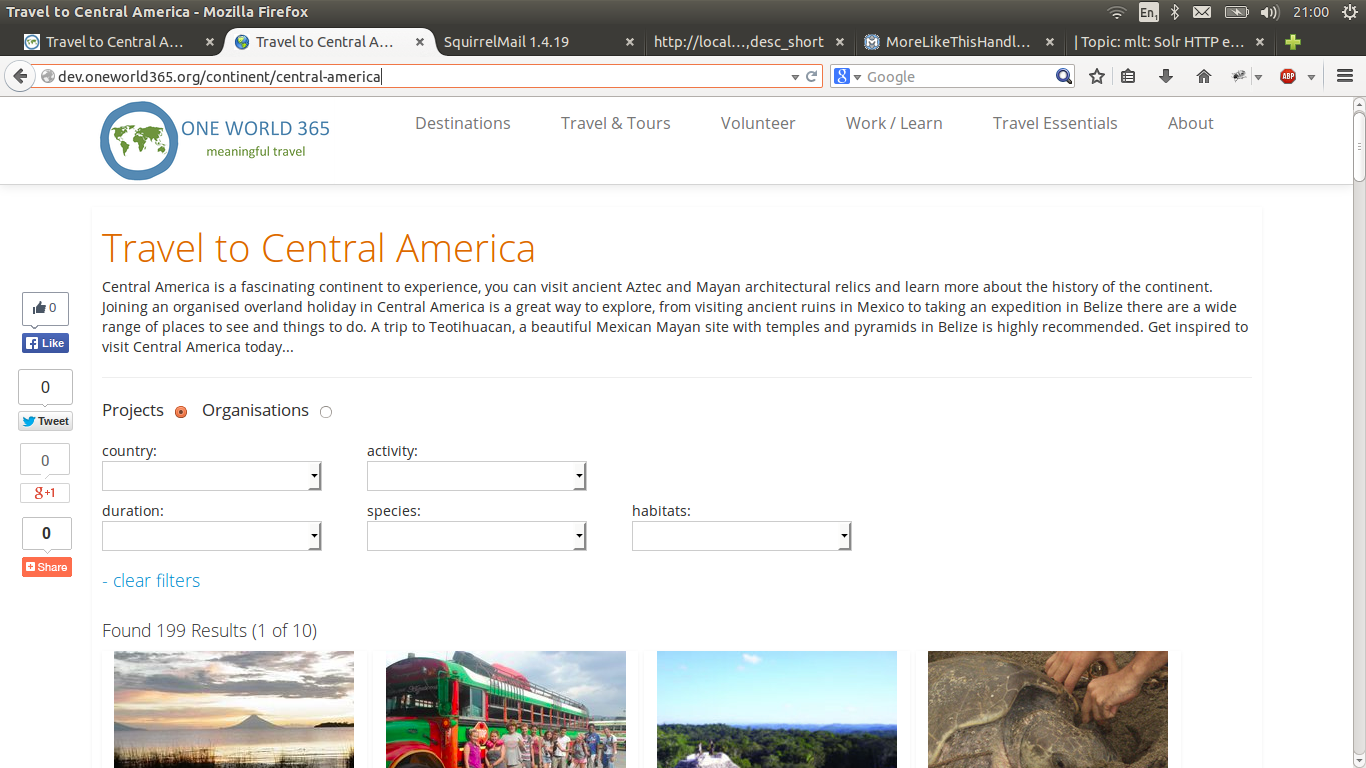This screenshot has width=1366, height=768.
Task: Expand the country dropdown
Action: tap(211, 477)
